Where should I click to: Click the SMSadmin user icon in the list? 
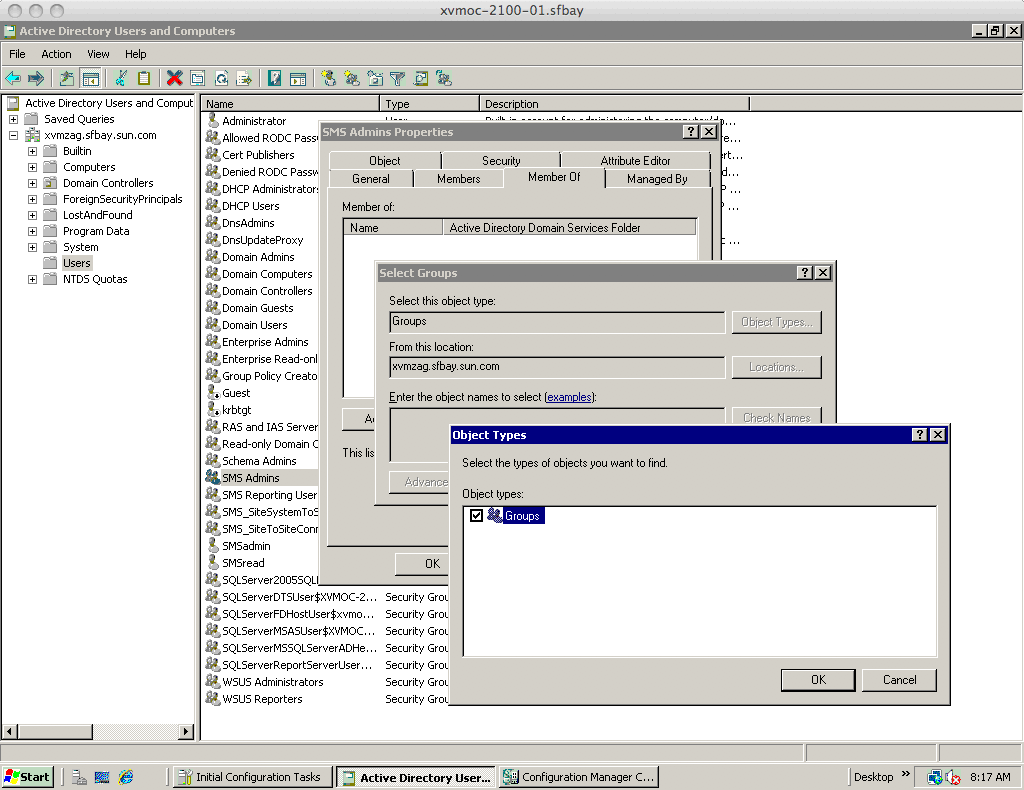213,545
